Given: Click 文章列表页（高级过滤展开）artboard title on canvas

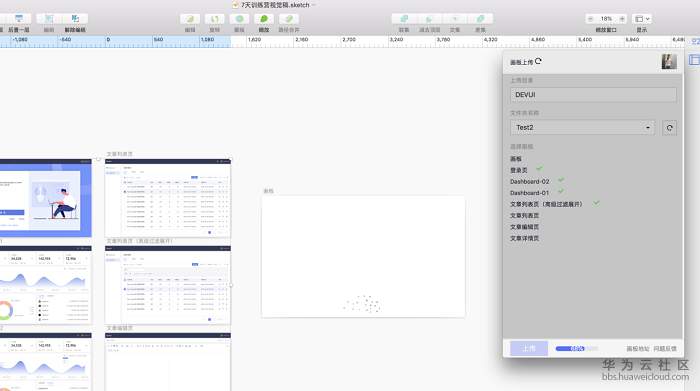Looking at the screenshot, I should click(139, 241).
